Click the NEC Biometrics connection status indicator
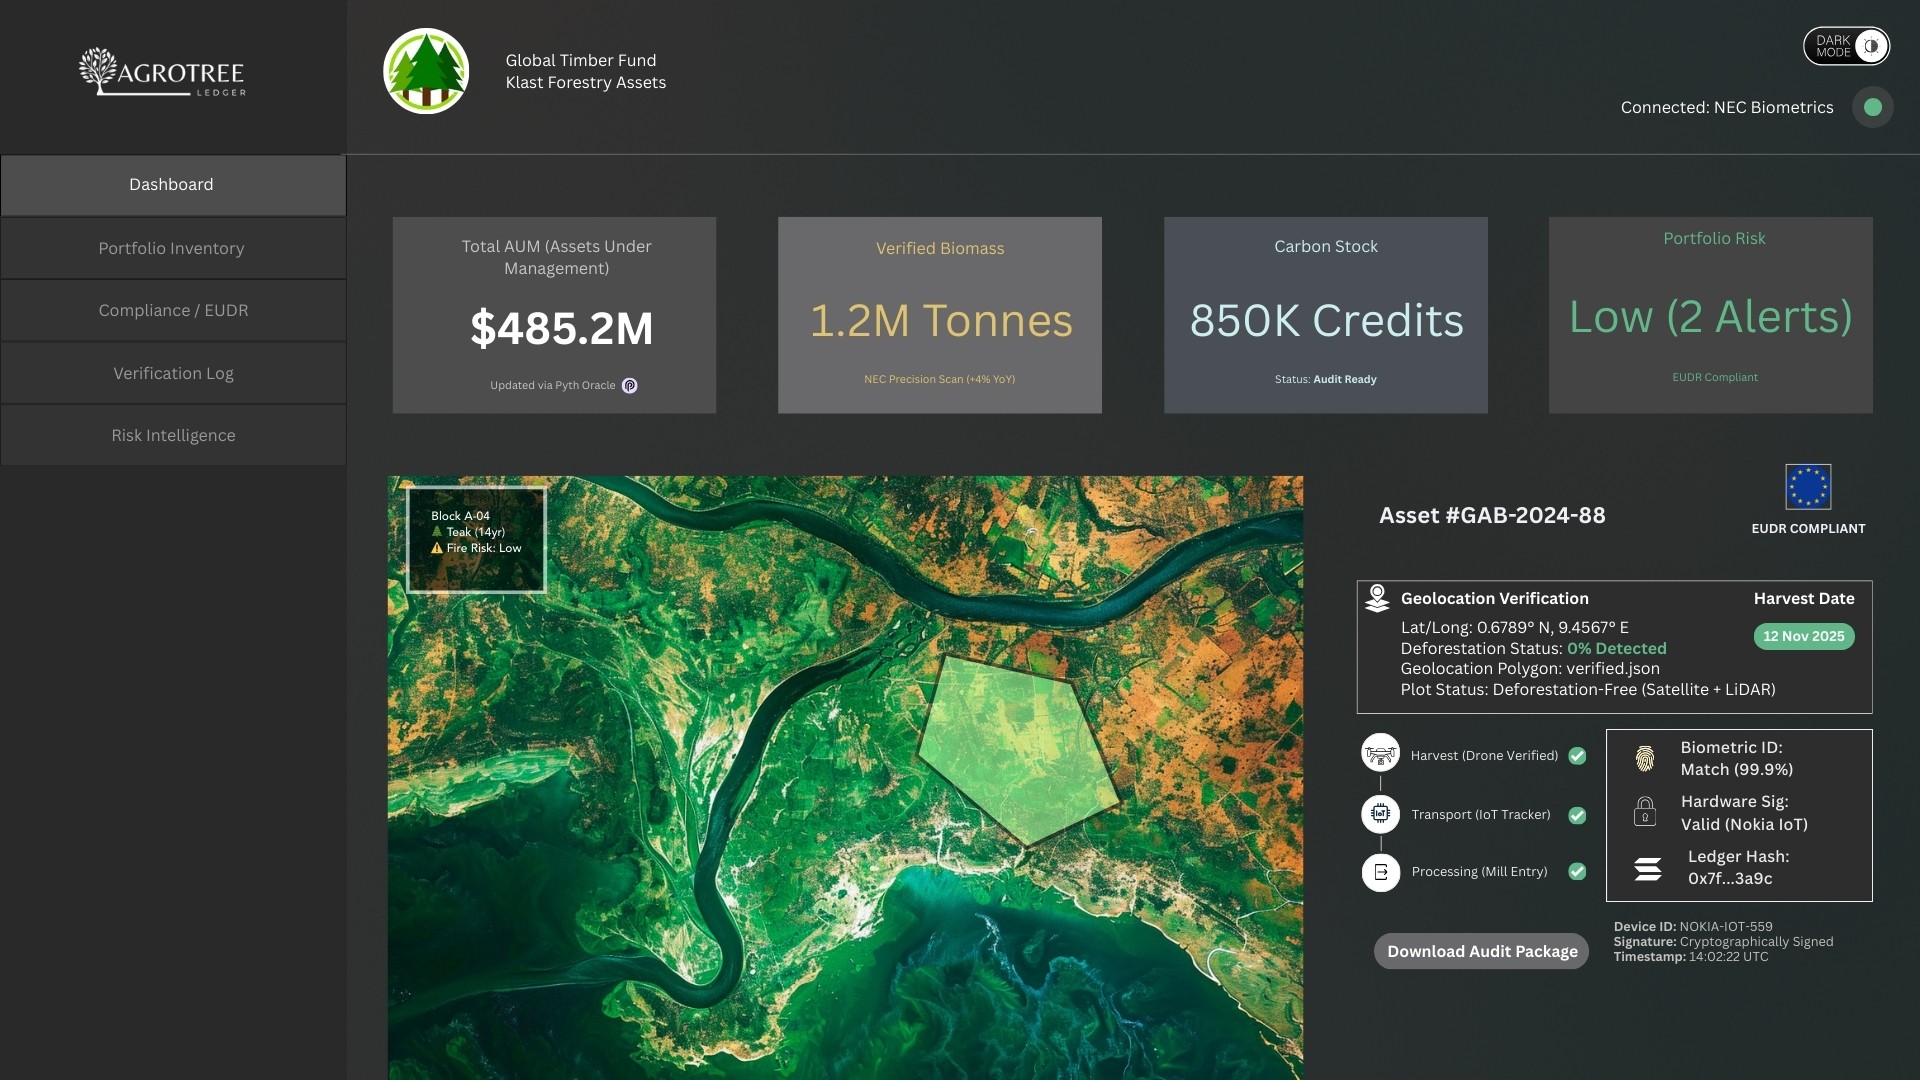 coord(1873,107)
